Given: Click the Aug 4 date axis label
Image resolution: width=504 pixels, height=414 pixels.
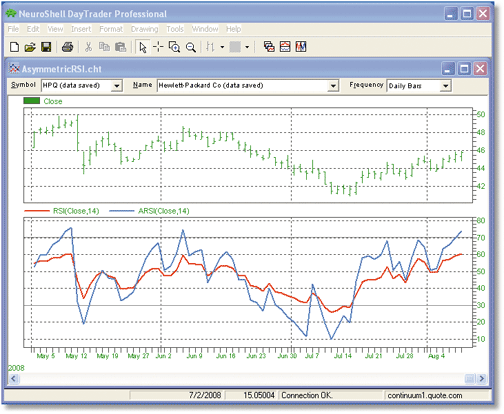Looking at the screenshot, I should coord(436,356).
